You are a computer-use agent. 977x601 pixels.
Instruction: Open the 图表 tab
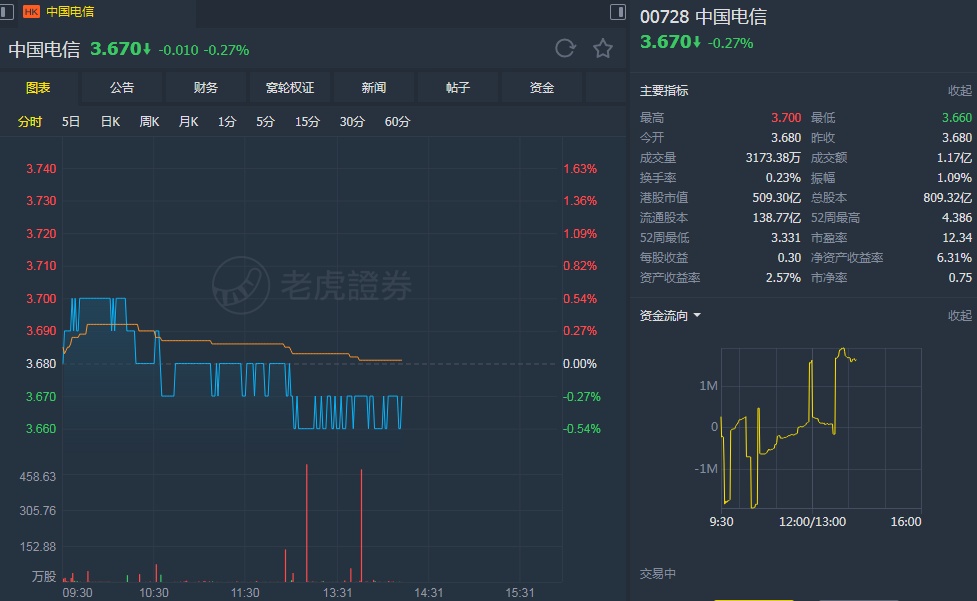coord(38,88)
